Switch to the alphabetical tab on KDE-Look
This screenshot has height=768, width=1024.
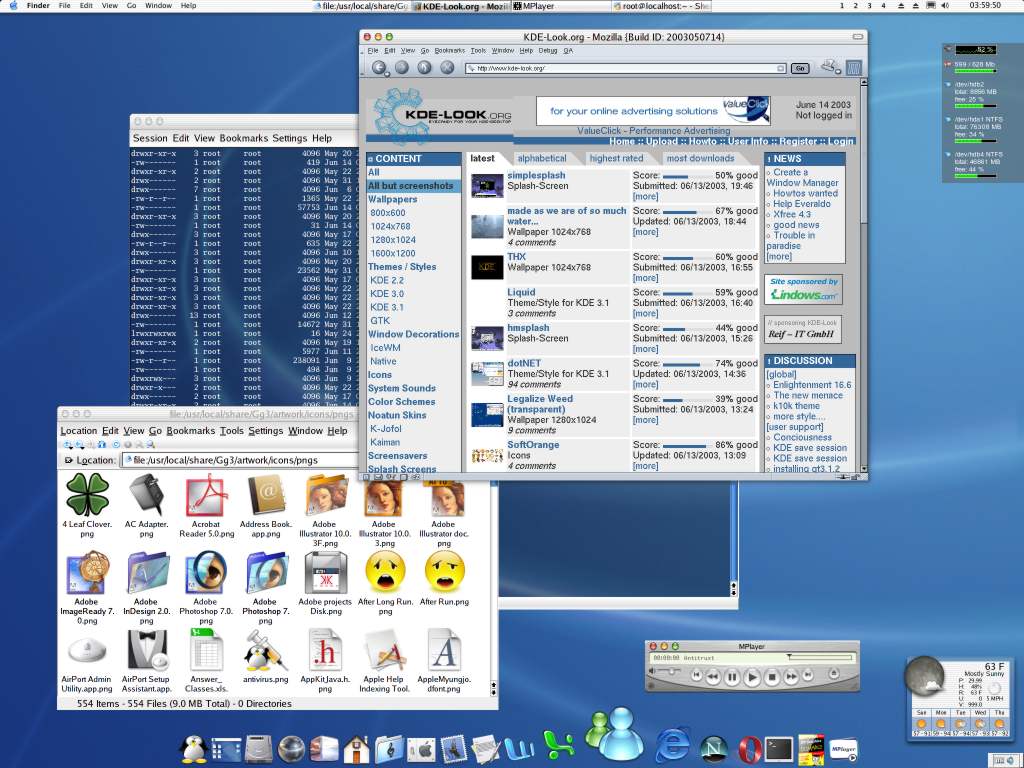(542, 158)
